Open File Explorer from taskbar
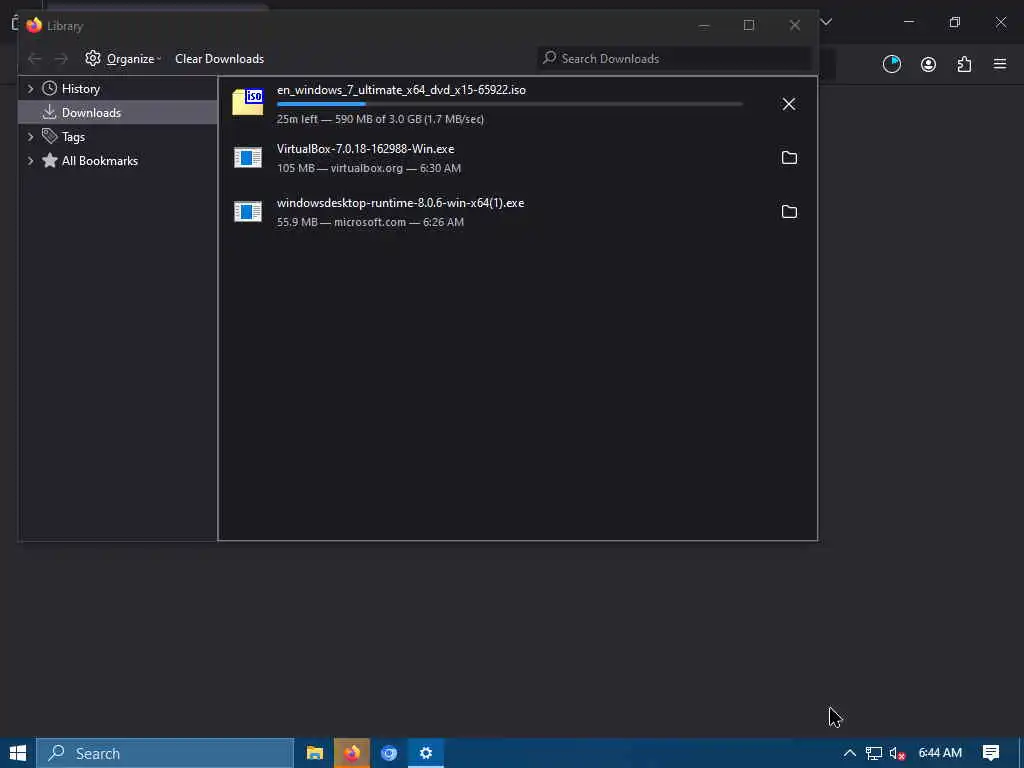 (x=315, y=753)
